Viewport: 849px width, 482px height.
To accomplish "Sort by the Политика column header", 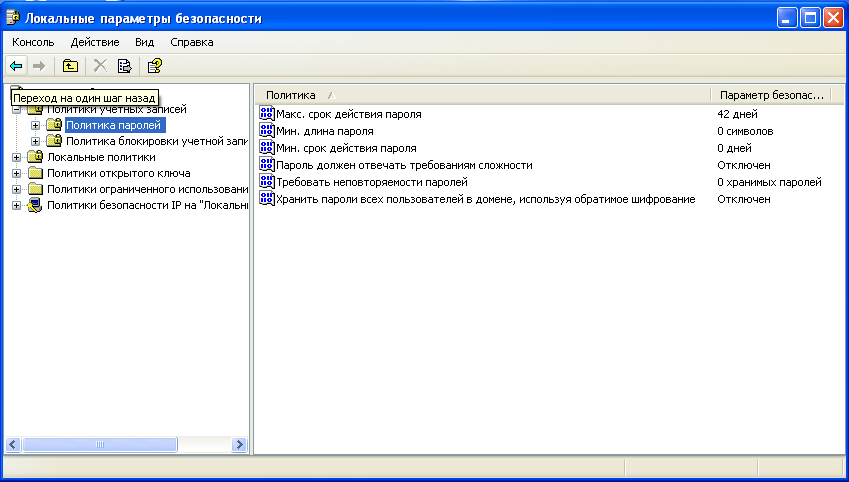I will [x=482, y=95].
